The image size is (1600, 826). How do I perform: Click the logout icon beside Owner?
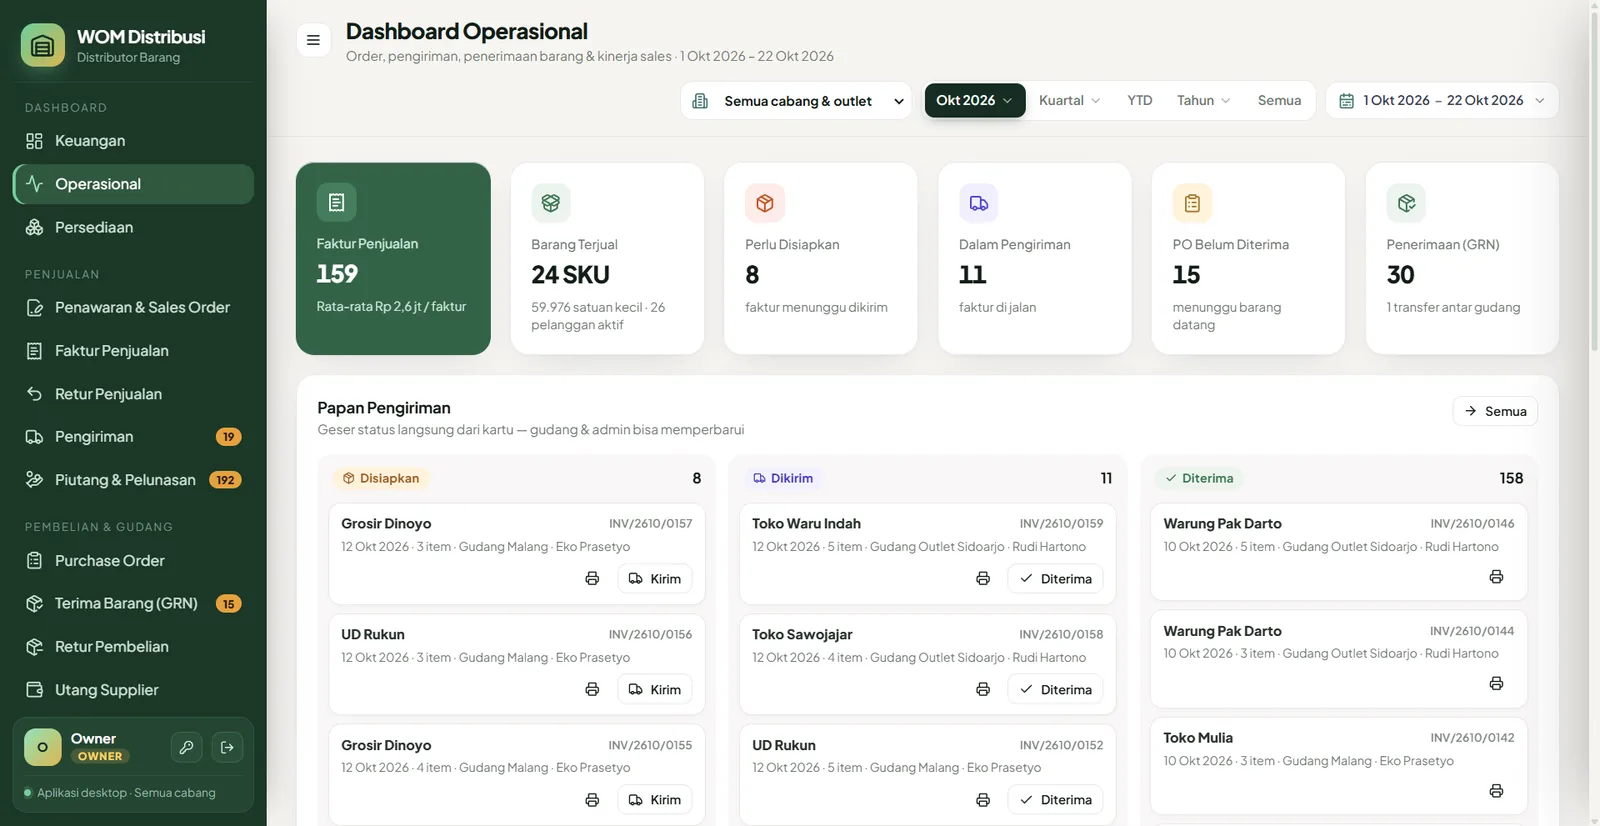(x=227, y=747)
